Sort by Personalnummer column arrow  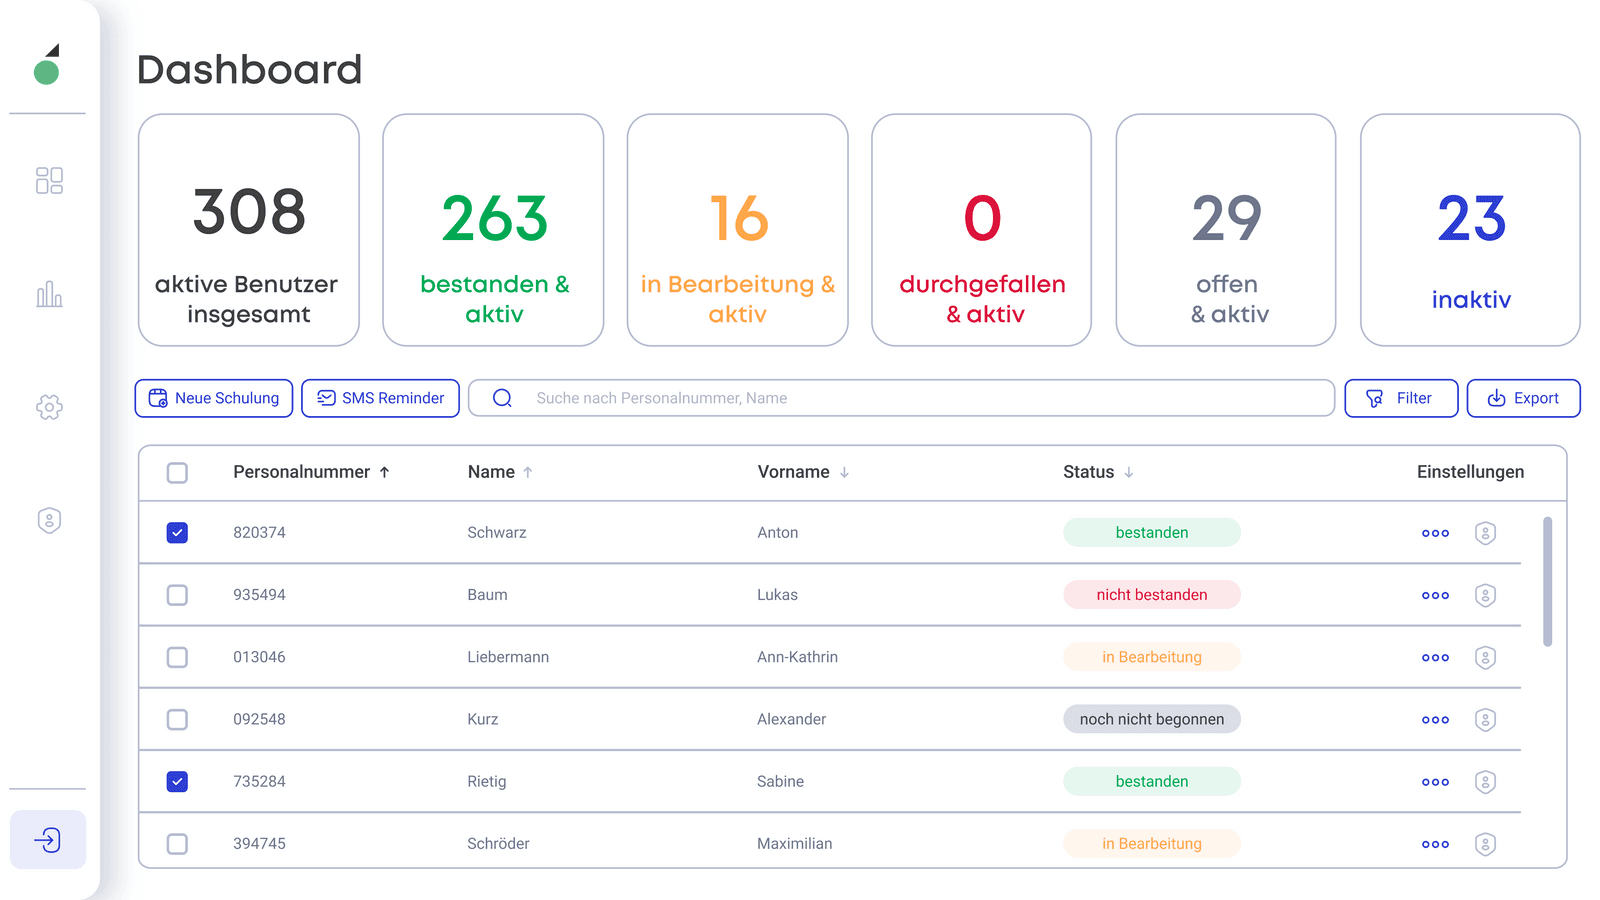click(x=384, y=472)
